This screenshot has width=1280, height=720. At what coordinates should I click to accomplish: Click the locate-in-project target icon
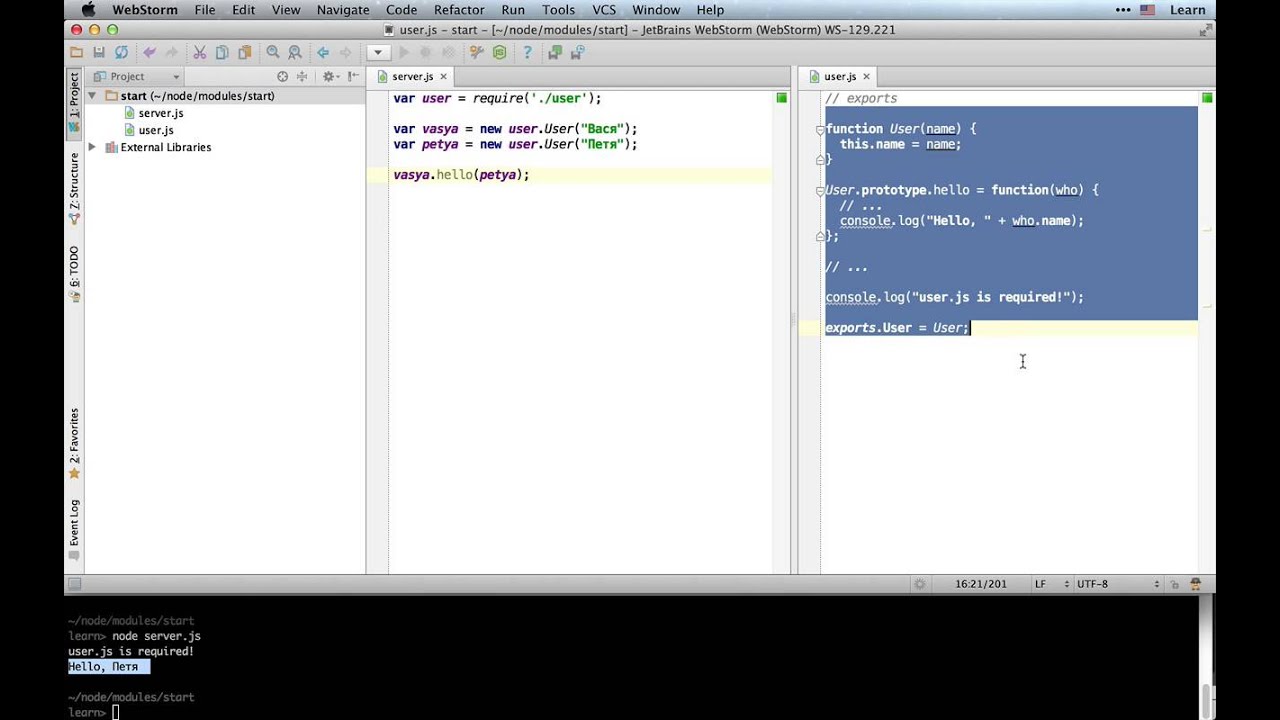click(x=282, y=76)
